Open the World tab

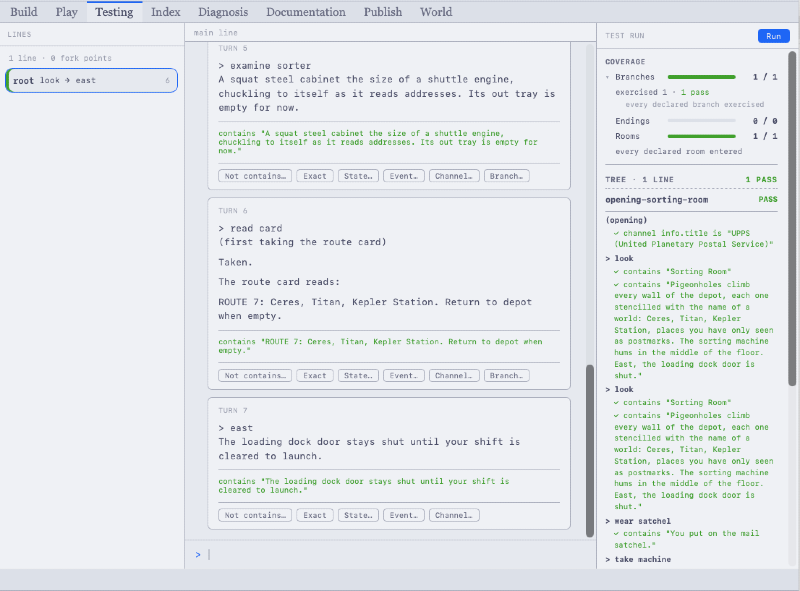point(436,12)
